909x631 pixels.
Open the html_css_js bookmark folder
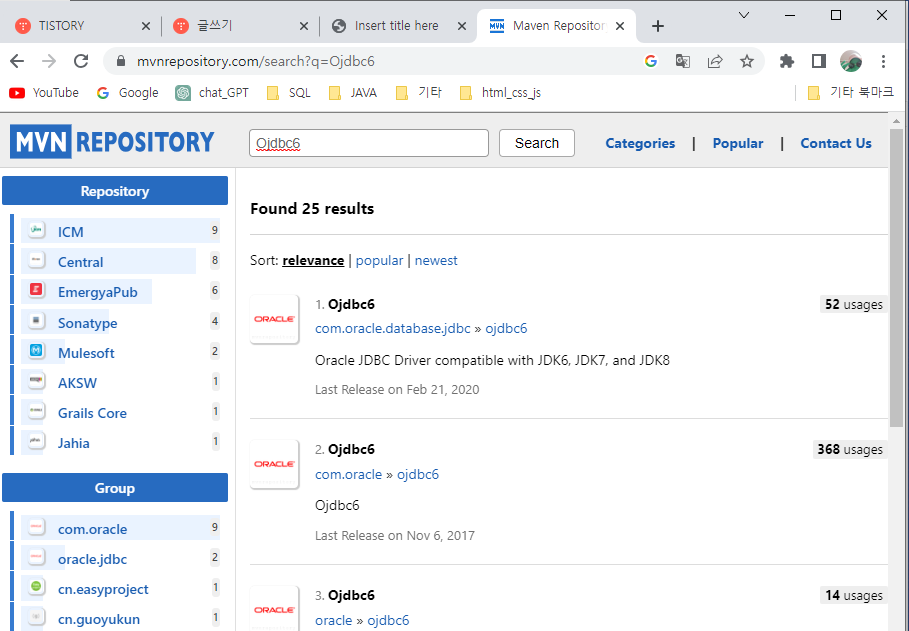pyautogui.click(x=500, y=93)
